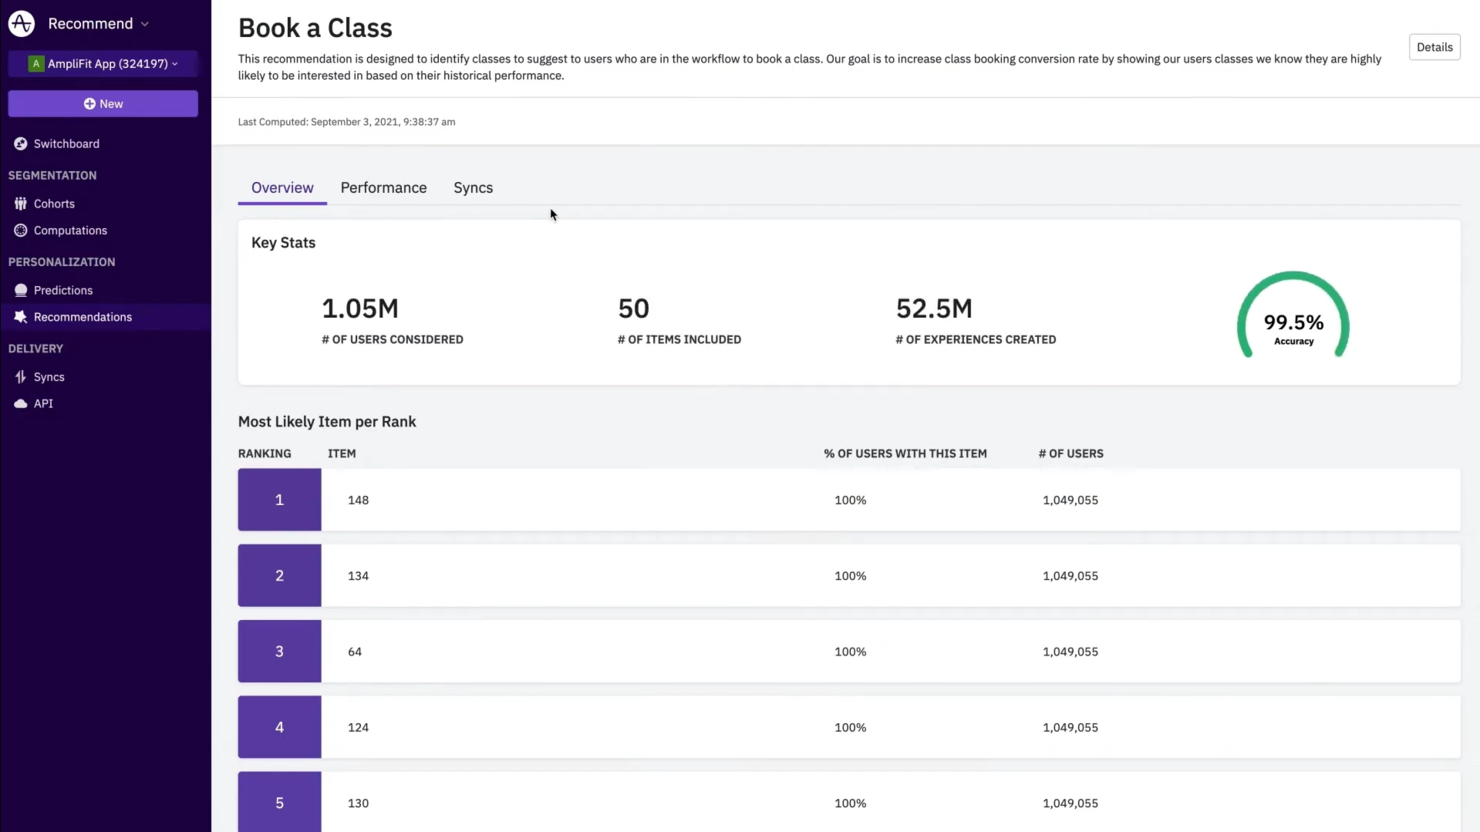The height and width of the screenshot is (832, 1480).
Task: Click the circular app logo at top left
Action: pyautogui.click(x=21, y=23)
